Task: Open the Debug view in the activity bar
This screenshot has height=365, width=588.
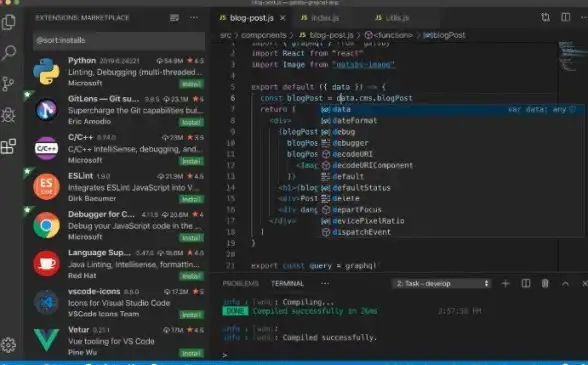Action: point(8,115)
